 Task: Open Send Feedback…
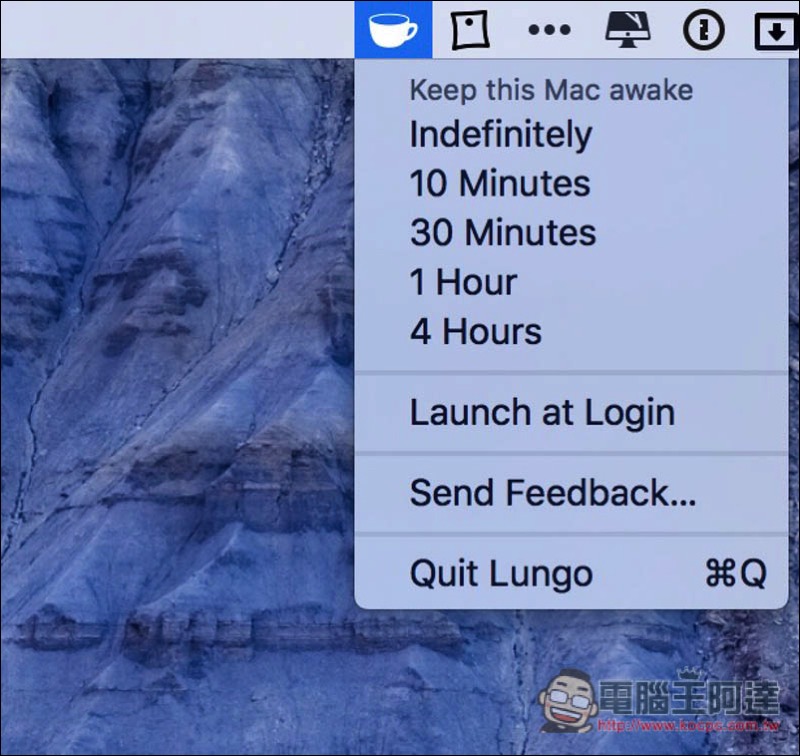click(x=571, y=493)
